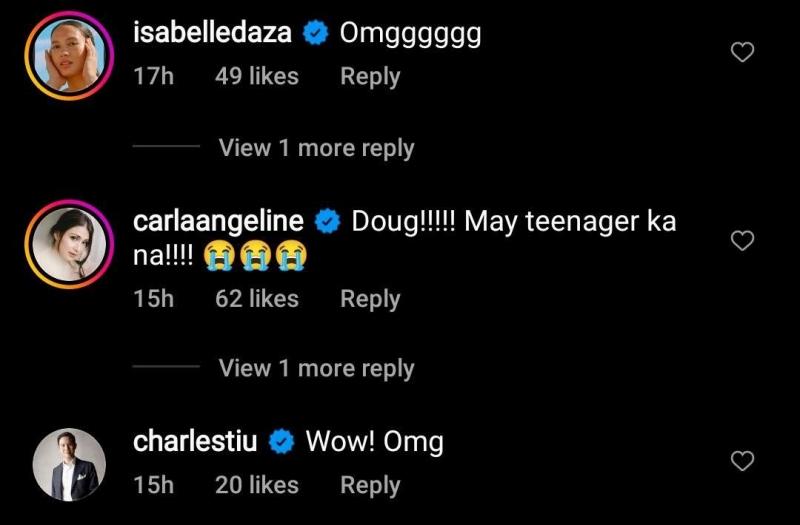Viewport: 800px width, 525px height.
Task: Reply to carlaangeline's comment
Action: point(370,298)
